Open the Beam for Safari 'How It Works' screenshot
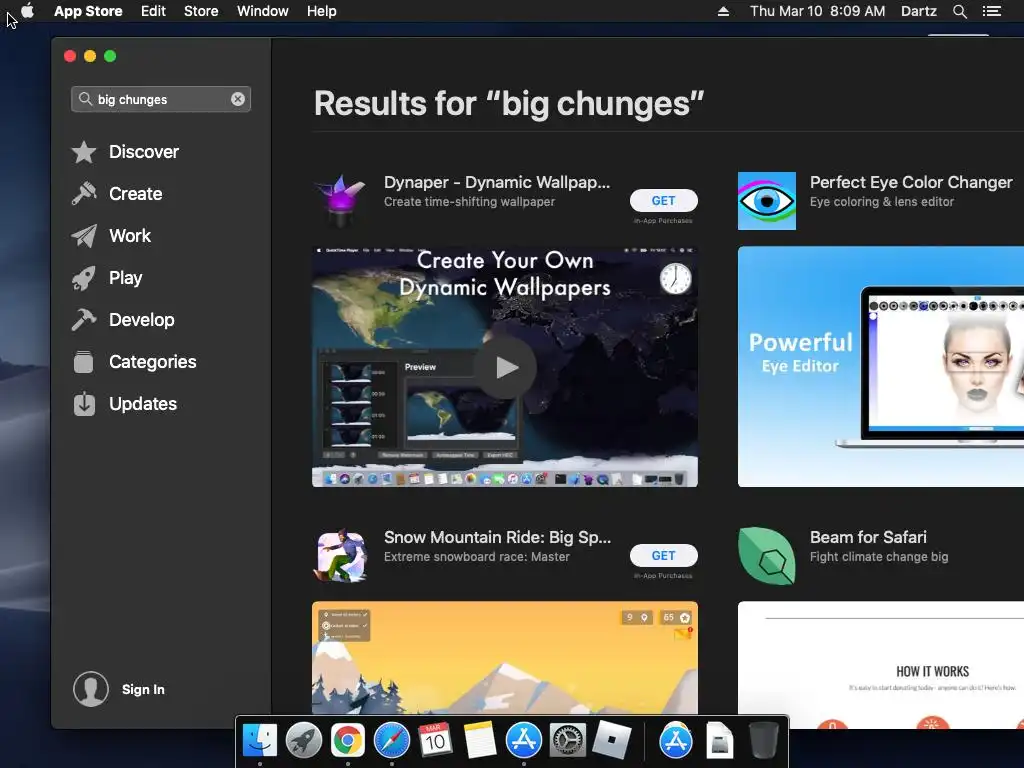This screenshot has height=768, width=1024. pyautogui.click(x=881, y=665)
